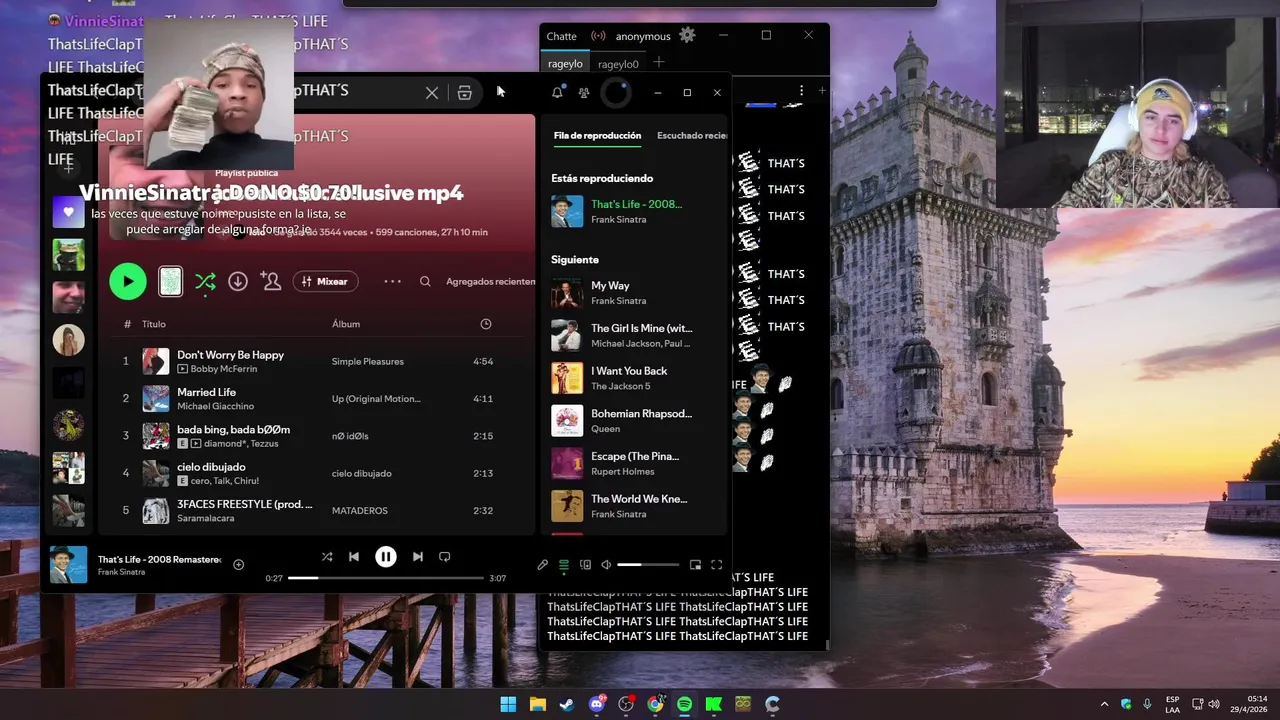The height and width of the screenshot is (720, 1280).
Task: Open Discord from the taskbar
Action: click(597, 704)
